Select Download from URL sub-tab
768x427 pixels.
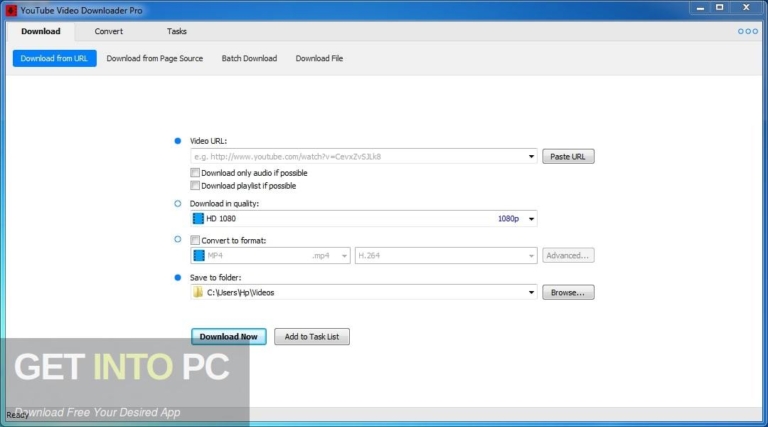[54, 58]
